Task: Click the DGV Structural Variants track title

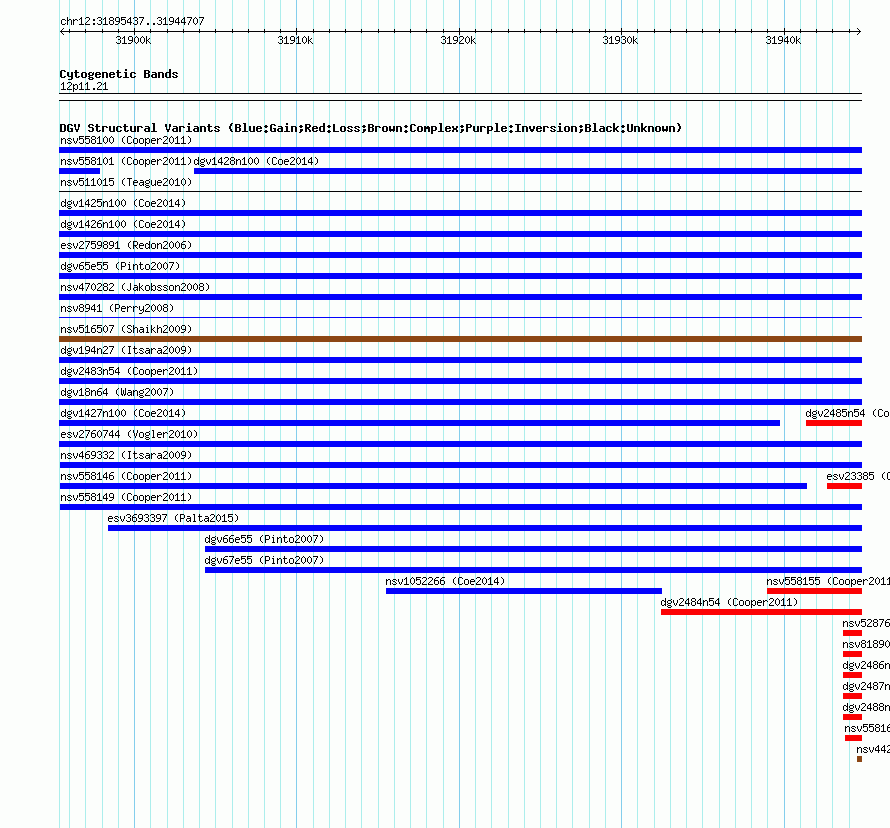Action: pyautogui.click(x=371, y=128)
